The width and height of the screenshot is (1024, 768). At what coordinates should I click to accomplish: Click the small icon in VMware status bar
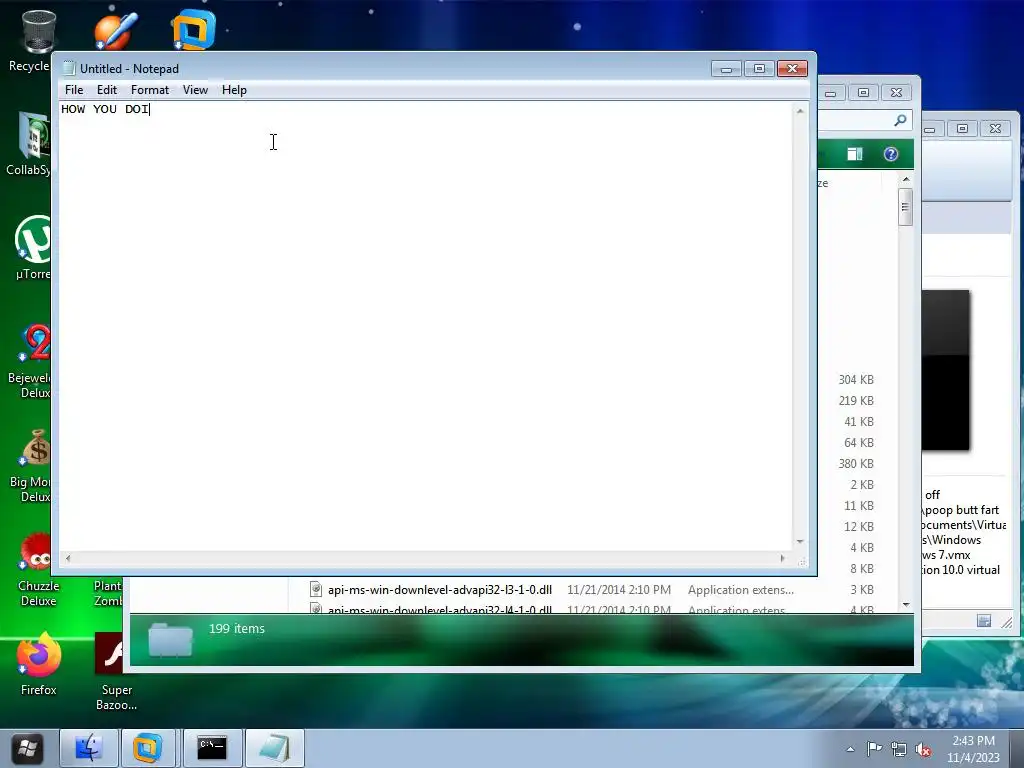point(984,620)
